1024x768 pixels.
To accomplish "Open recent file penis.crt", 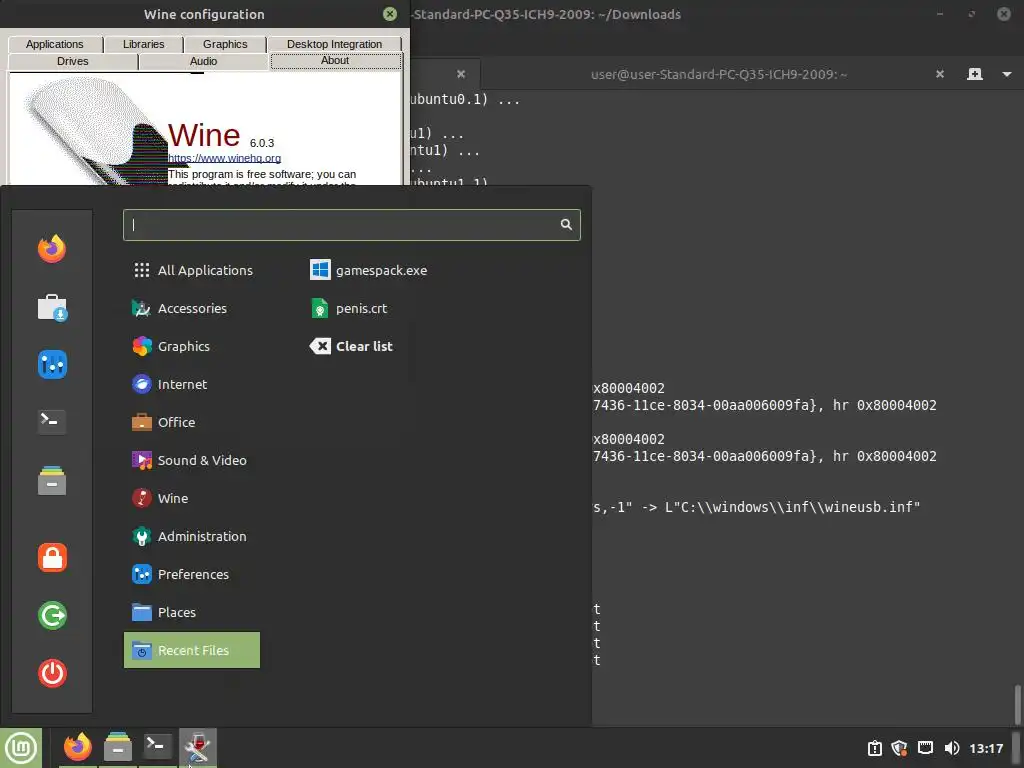I will click(x=349, y=308).
